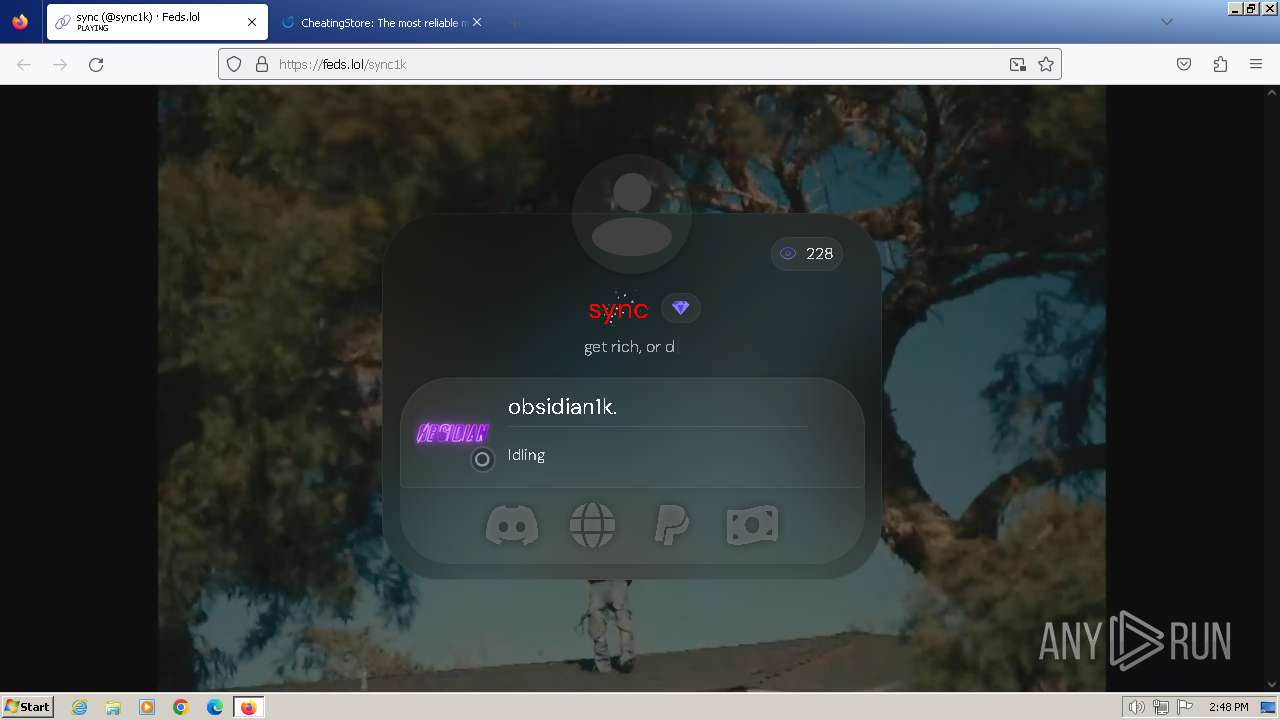Open the globe website icon
1280x720 pixels.
tap(592, 525)
